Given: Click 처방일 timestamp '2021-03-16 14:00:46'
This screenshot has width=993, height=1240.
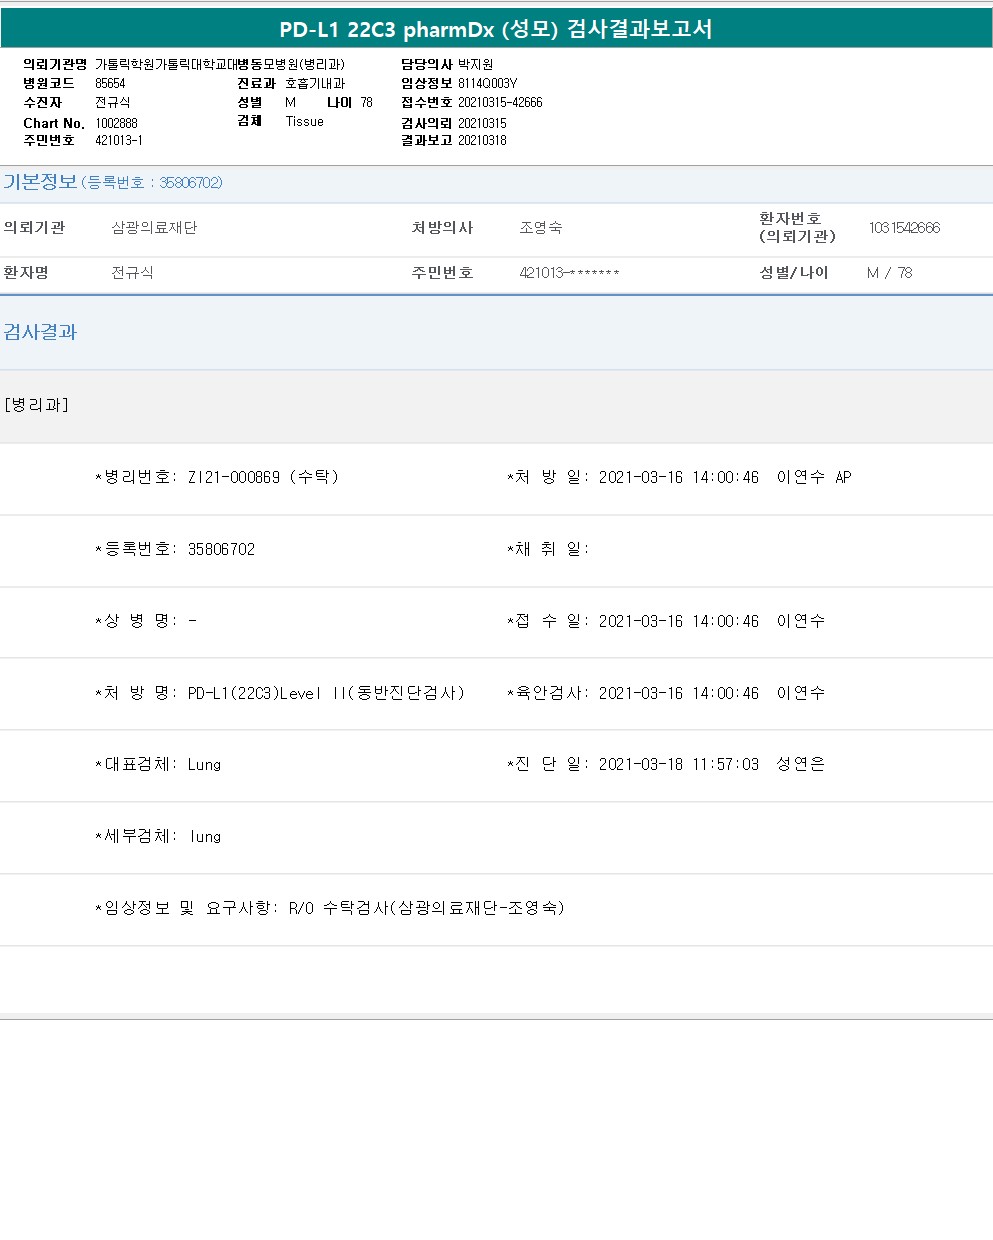Looking at the screenshot, I should (x=679, y=478).
